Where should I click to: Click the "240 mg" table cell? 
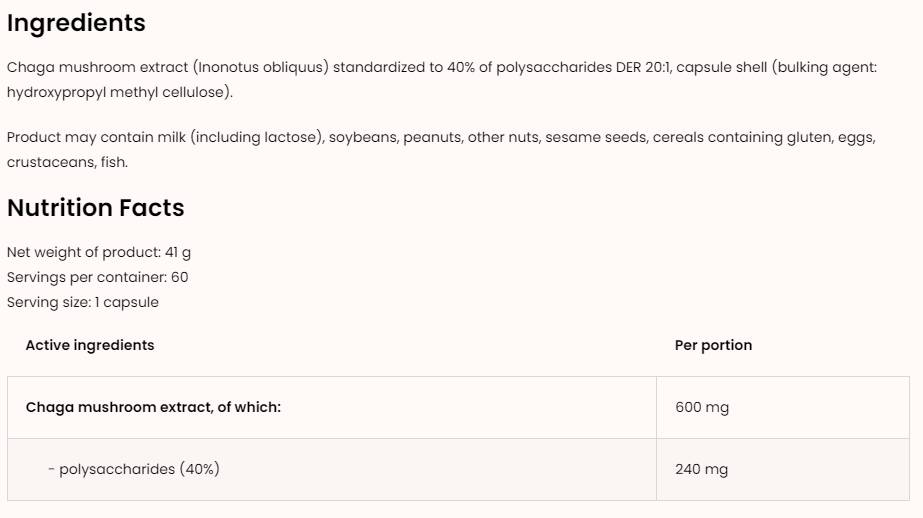point(702,469)
